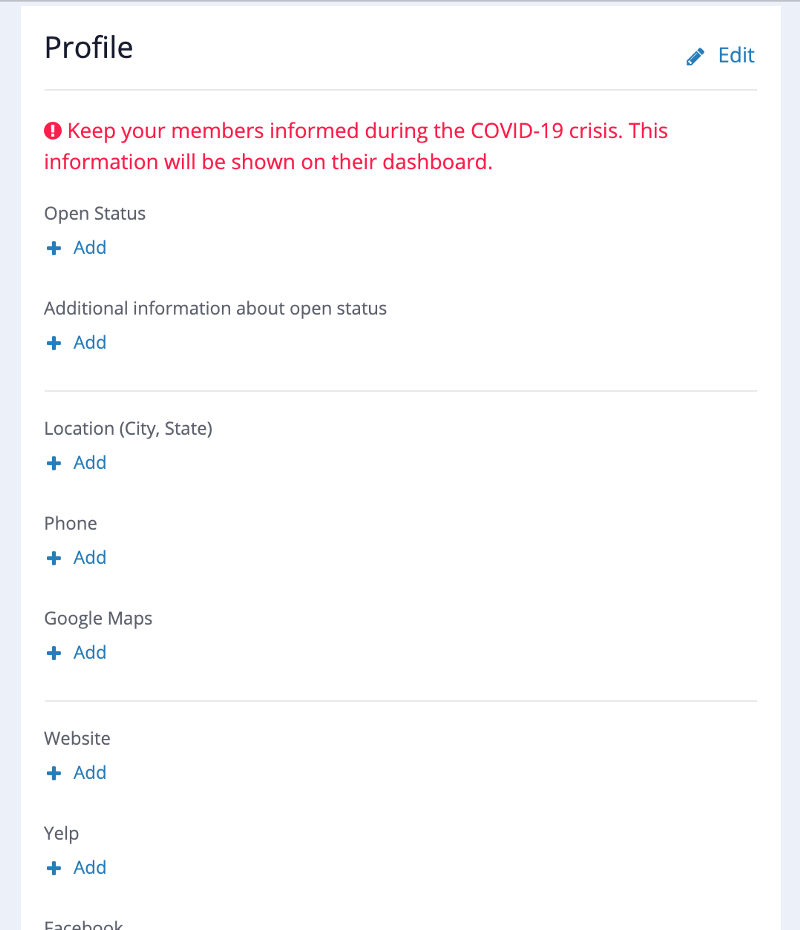Click the plus icon under Phone
Screen dimensions: 800x930
tap(54, 558)
